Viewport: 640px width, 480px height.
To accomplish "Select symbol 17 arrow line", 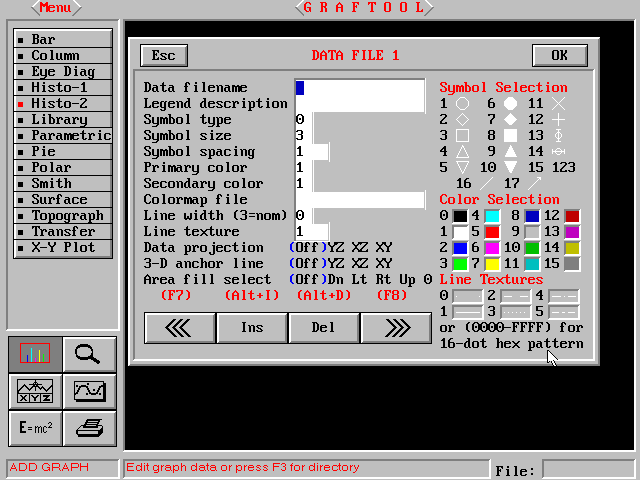I will [x=534, y=184].
